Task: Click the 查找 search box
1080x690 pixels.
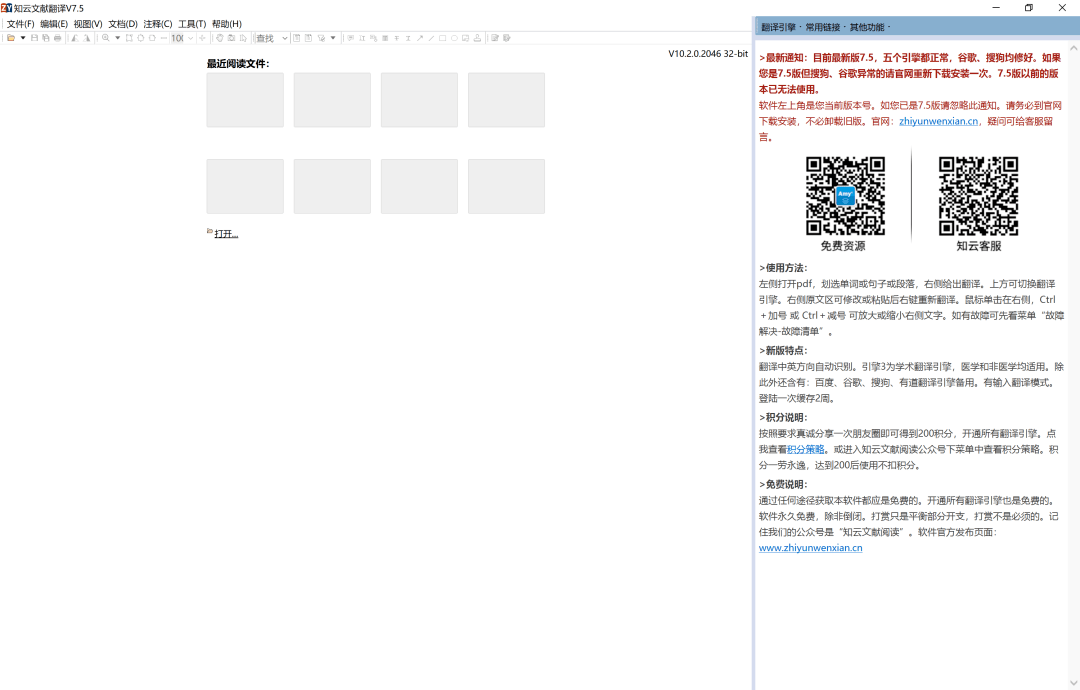Action: [x=267, y=38]
